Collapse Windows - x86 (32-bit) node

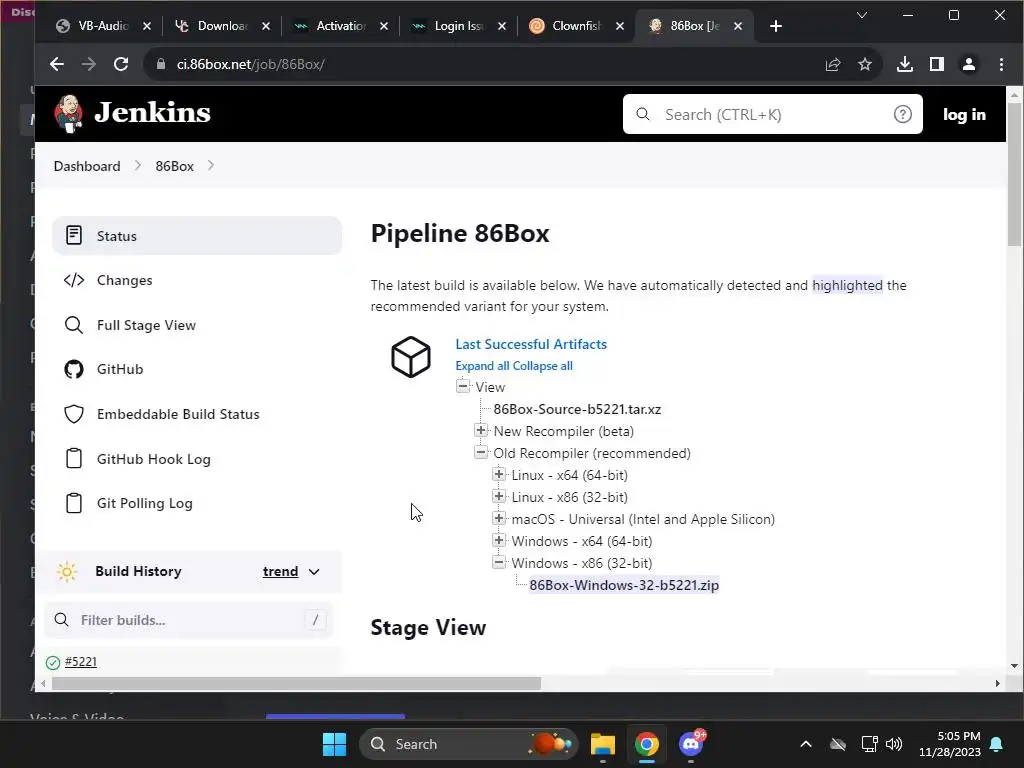(x=499, y=562)
